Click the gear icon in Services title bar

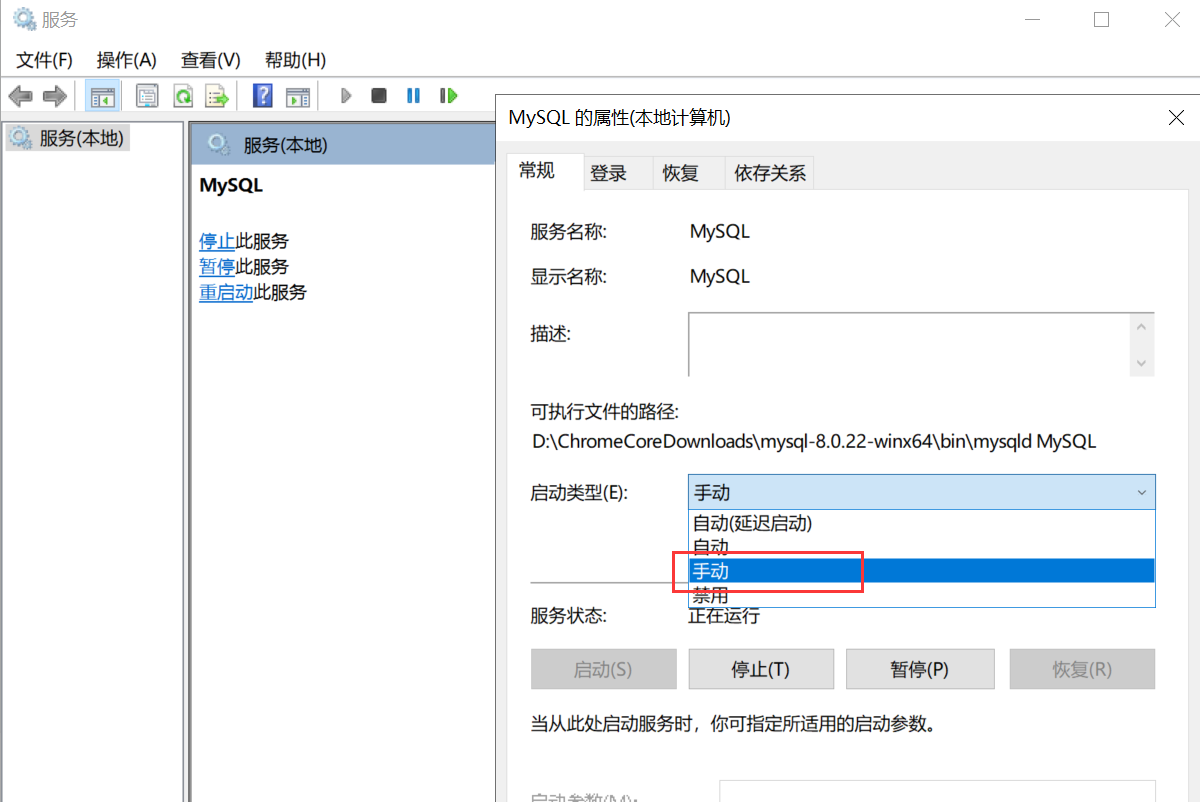tap(23, 19)
